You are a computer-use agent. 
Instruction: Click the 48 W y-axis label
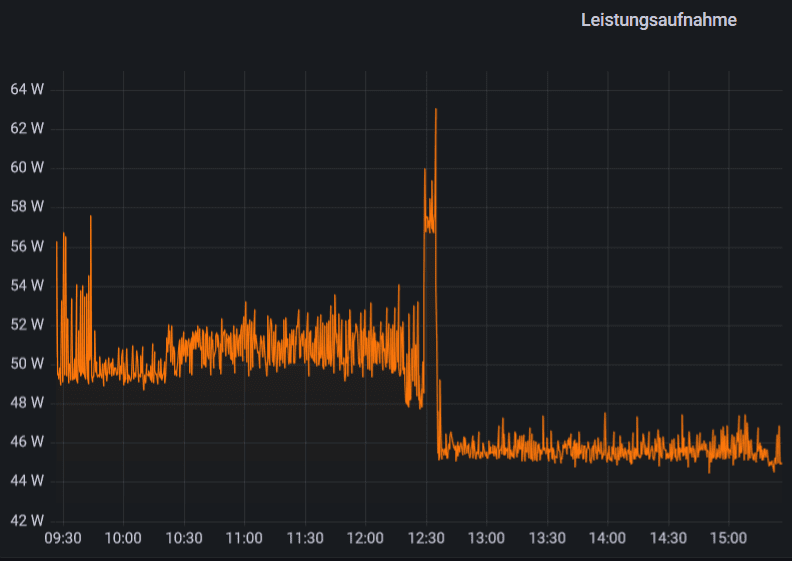tap(27, 402)
